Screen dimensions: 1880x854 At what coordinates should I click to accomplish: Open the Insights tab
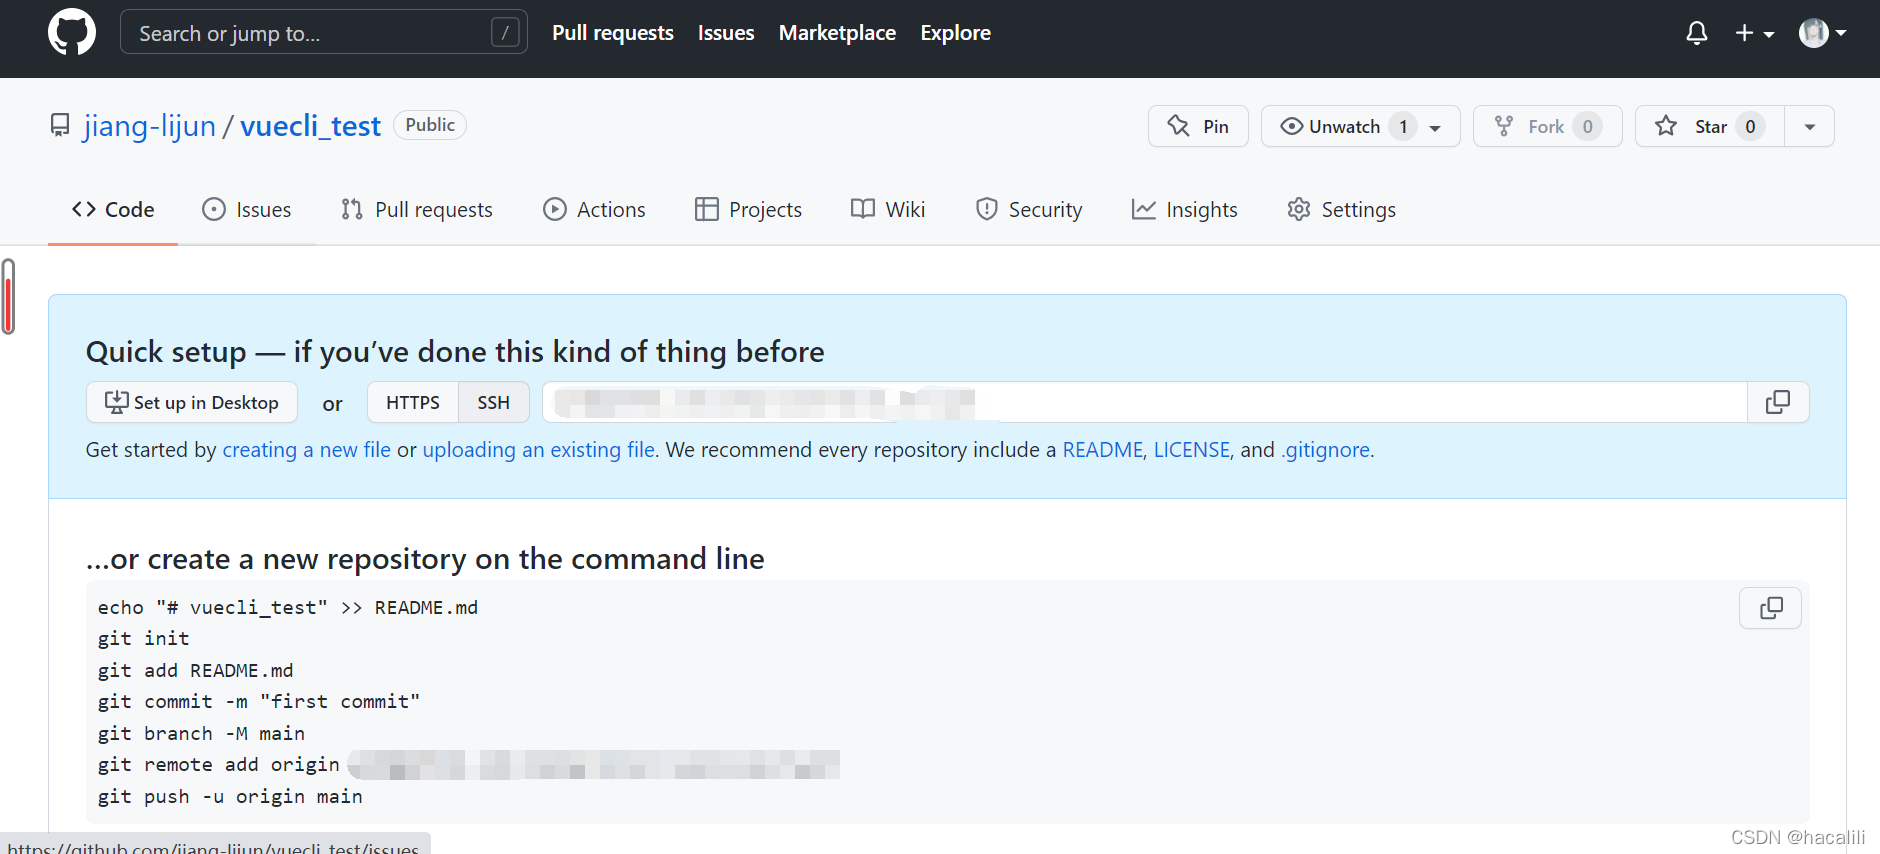[1185, 209]
